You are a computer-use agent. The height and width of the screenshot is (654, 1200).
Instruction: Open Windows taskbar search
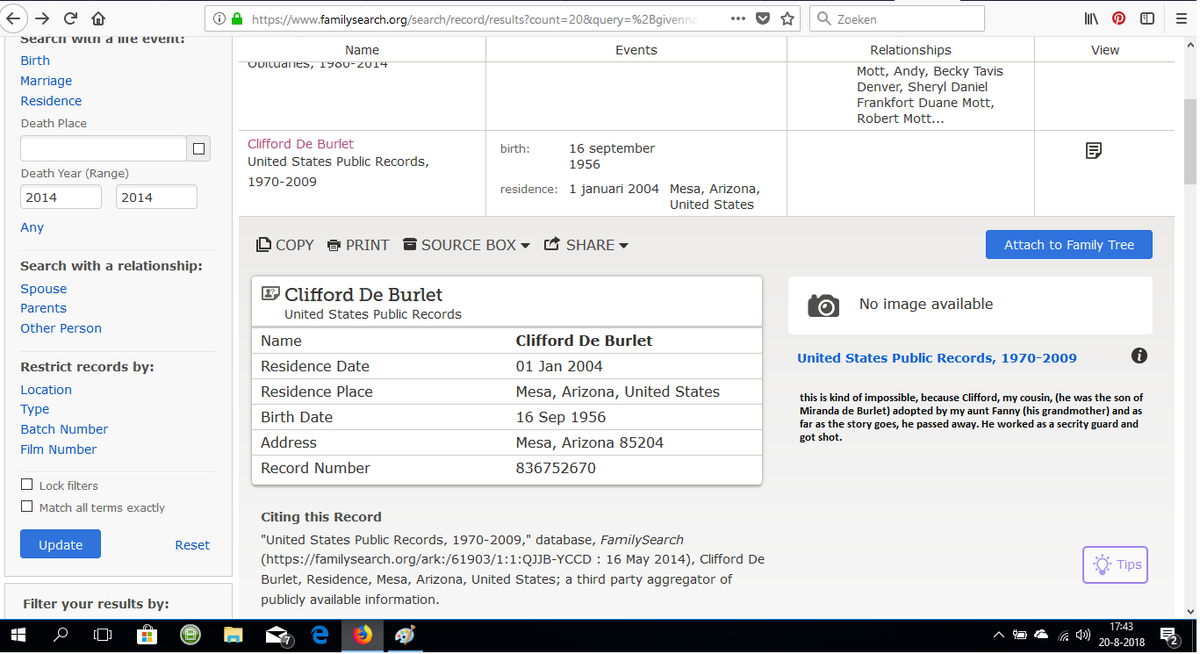coord(60,634)
